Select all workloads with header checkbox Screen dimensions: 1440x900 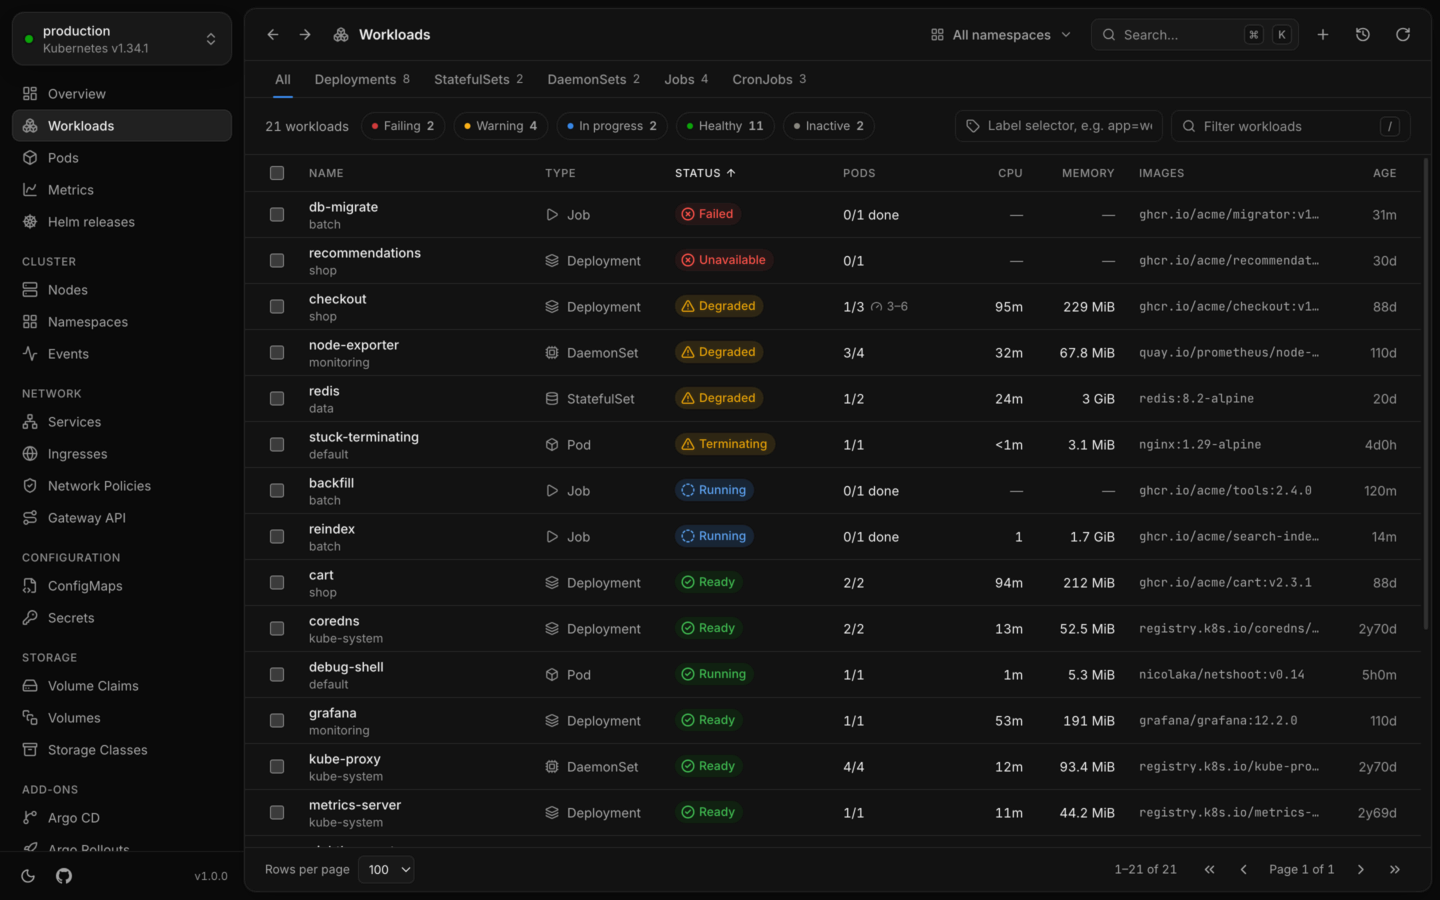click(277, 173)
